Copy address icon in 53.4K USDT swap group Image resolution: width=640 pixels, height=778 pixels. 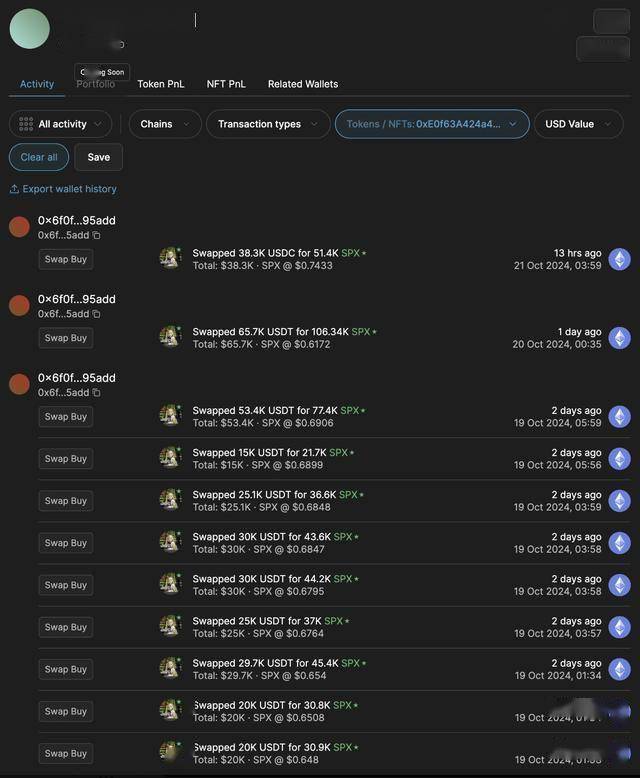97,392
